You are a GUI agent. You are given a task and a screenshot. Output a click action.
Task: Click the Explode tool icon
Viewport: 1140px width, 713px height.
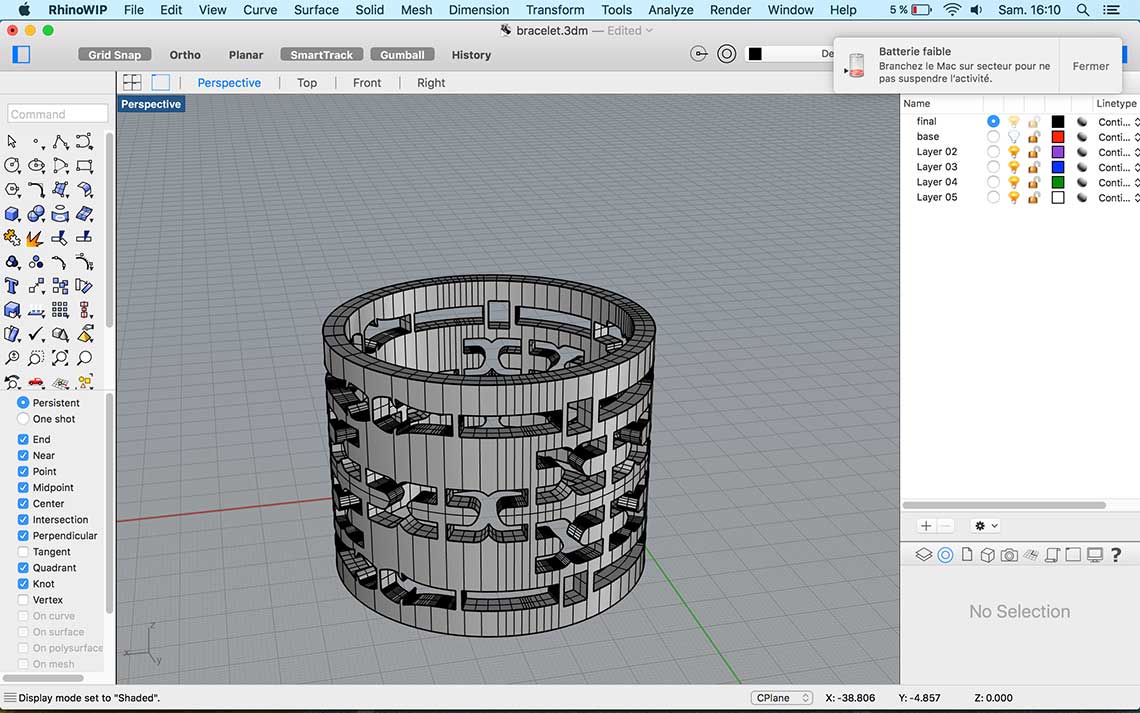[36, 238]
